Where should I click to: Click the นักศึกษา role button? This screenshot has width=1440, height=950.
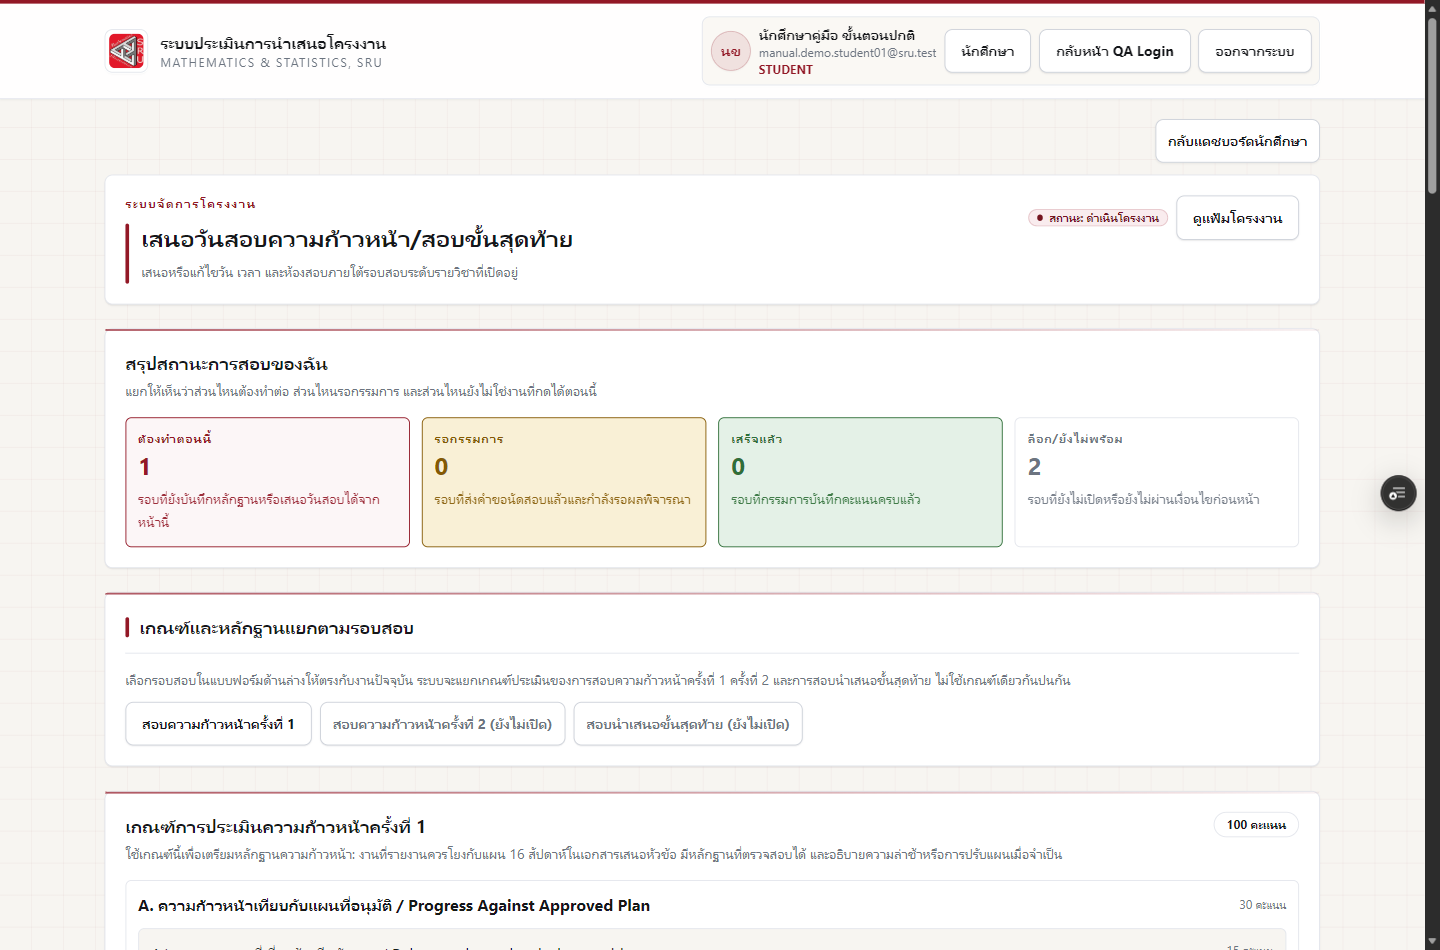point(987,51)
